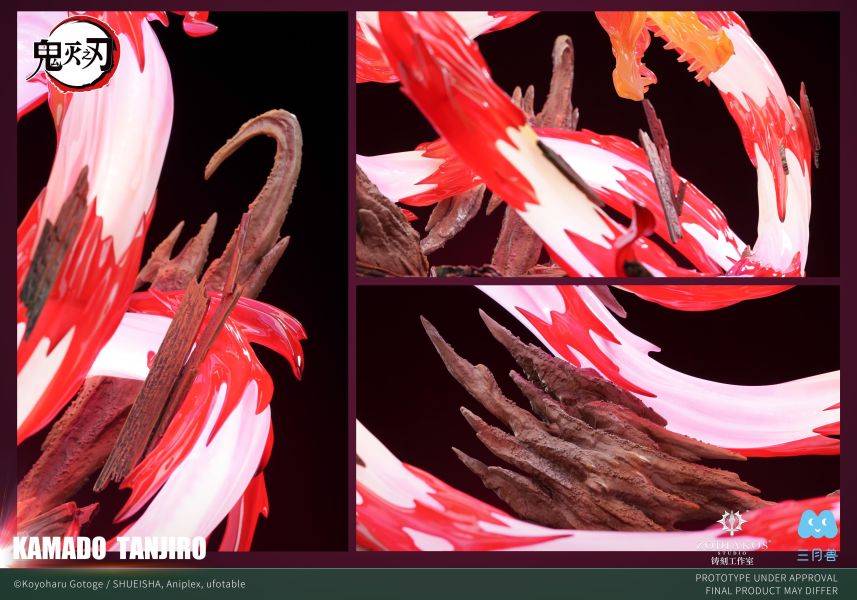Click the blue March Beast mascot logo
Viewport: 857px width, 600px height.
(x=818, y=525)
